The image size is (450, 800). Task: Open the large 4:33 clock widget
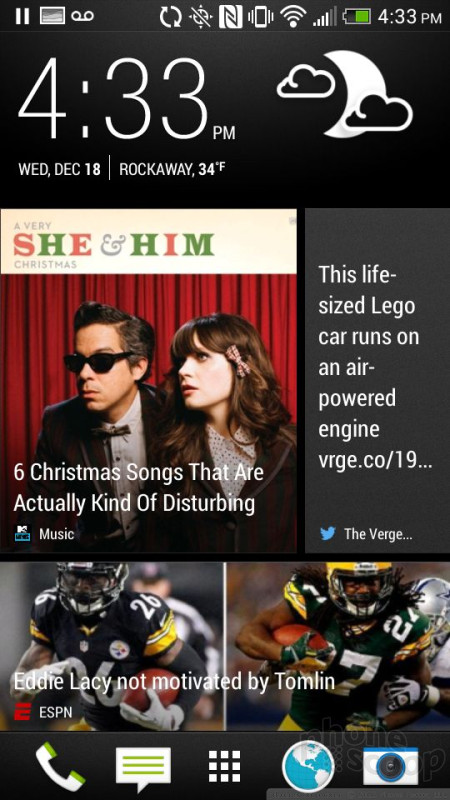coord(127,97)
